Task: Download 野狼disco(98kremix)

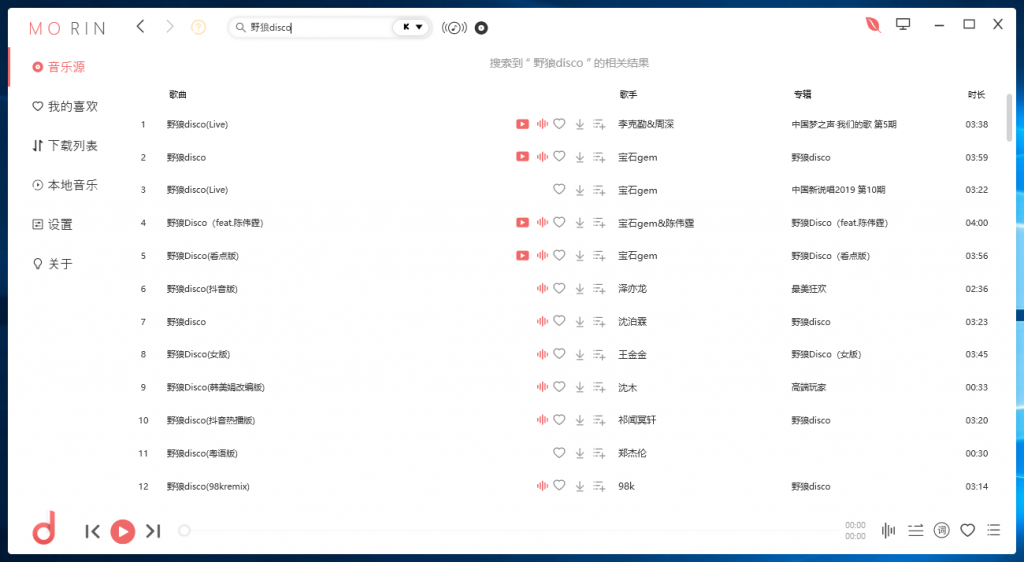Action: 579,486
